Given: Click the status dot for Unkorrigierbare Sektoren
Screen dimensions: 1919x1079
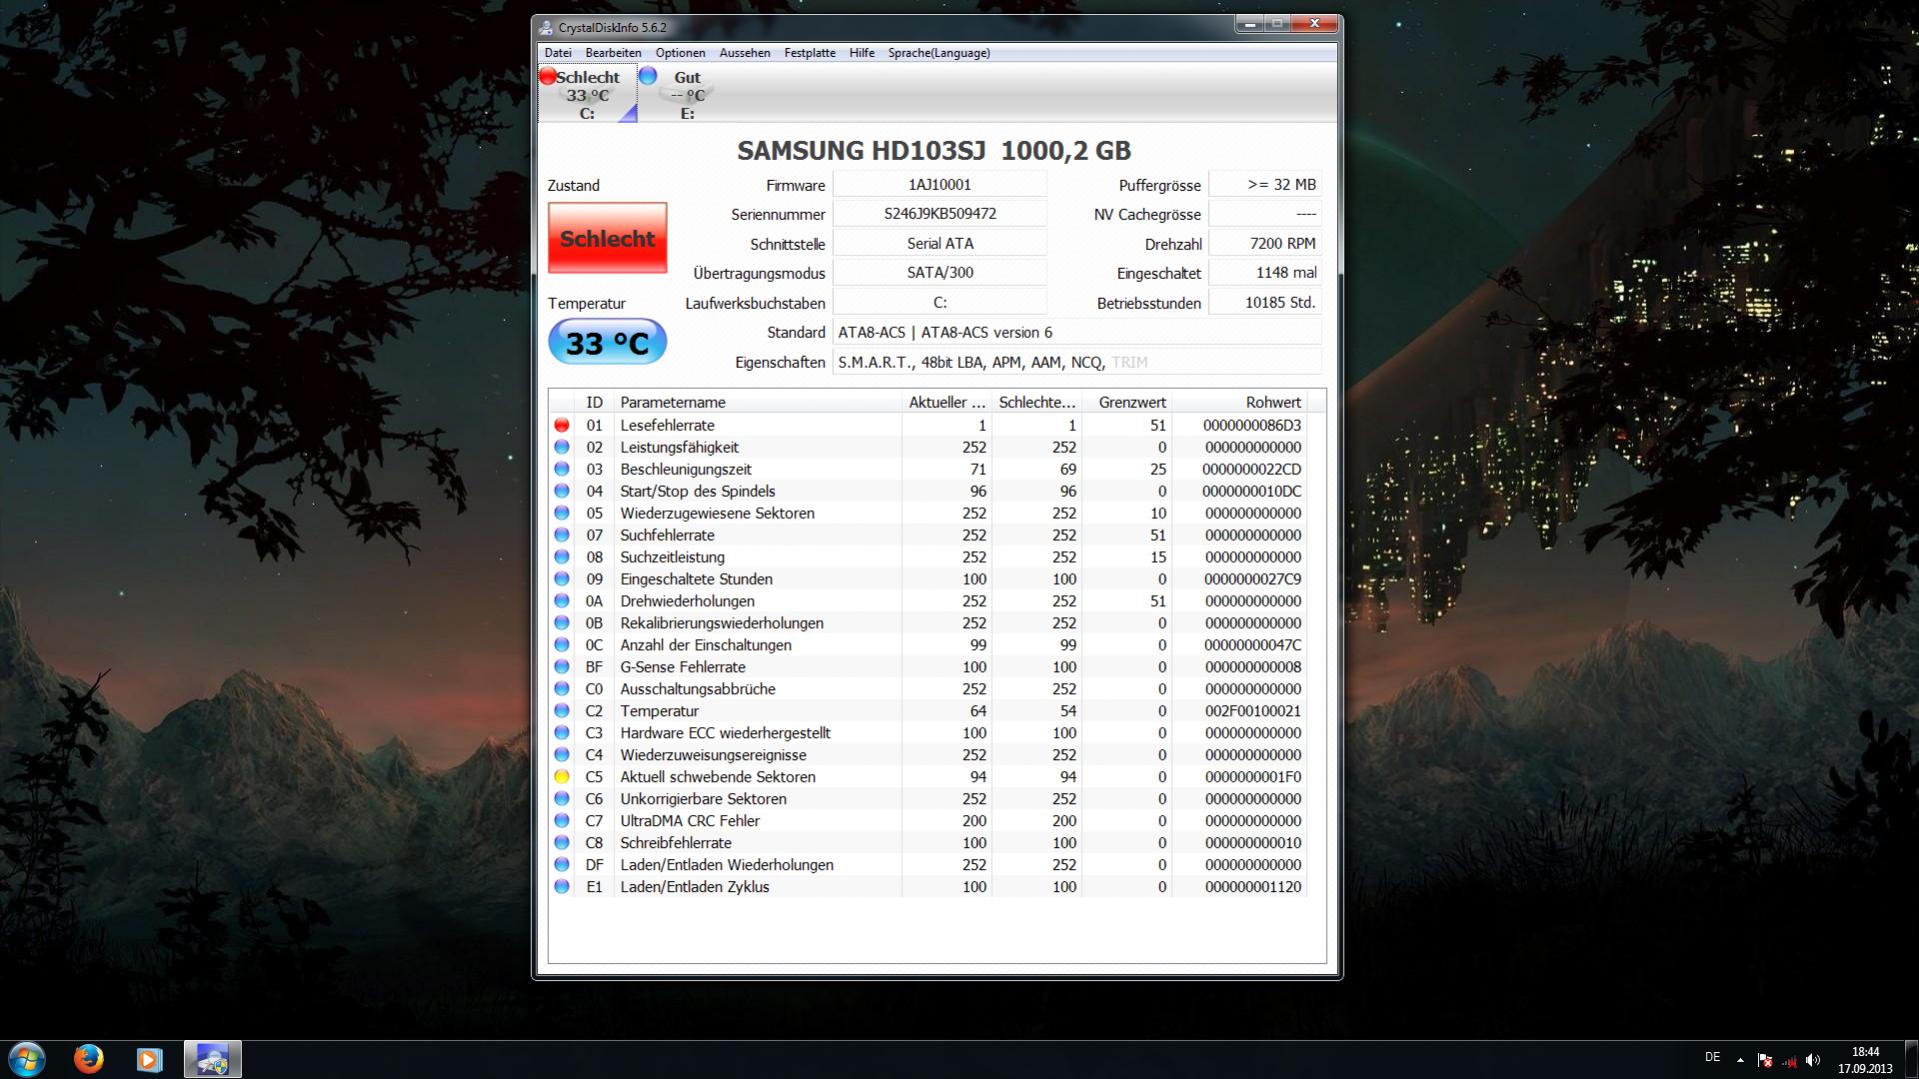Looking at the screenshot, I should [x=562, y=799].
